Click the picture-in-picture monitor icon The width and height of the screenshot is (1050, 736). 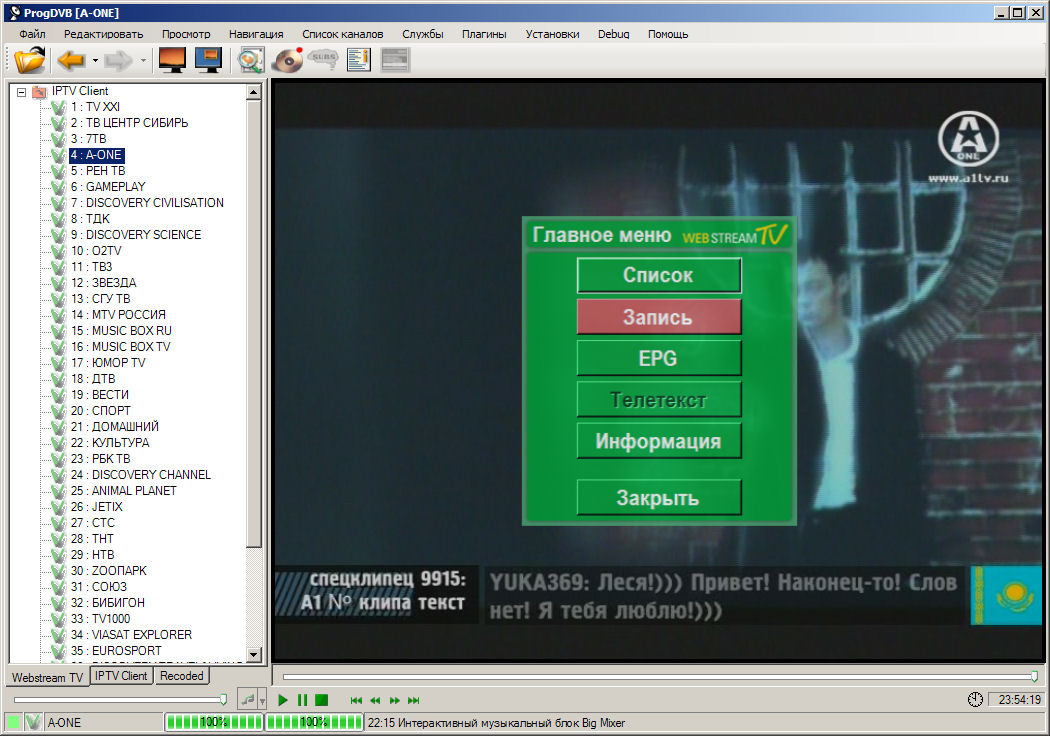tap(208, 60)
